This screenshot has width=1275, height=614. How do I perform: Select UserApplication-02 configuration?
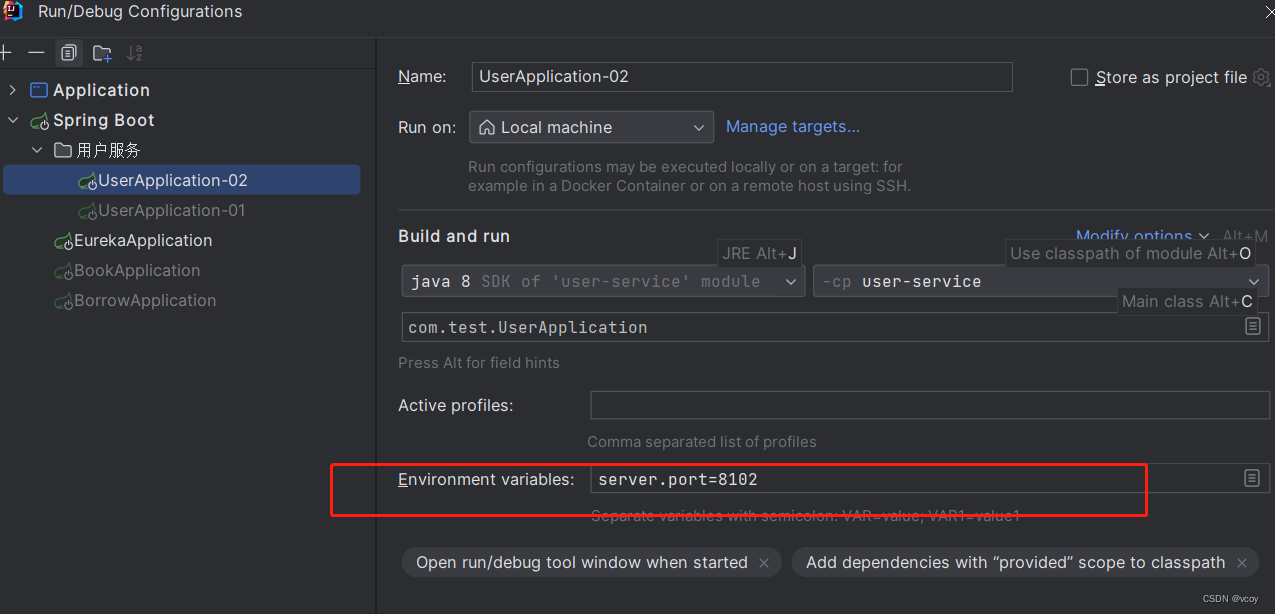click(180, 180)
